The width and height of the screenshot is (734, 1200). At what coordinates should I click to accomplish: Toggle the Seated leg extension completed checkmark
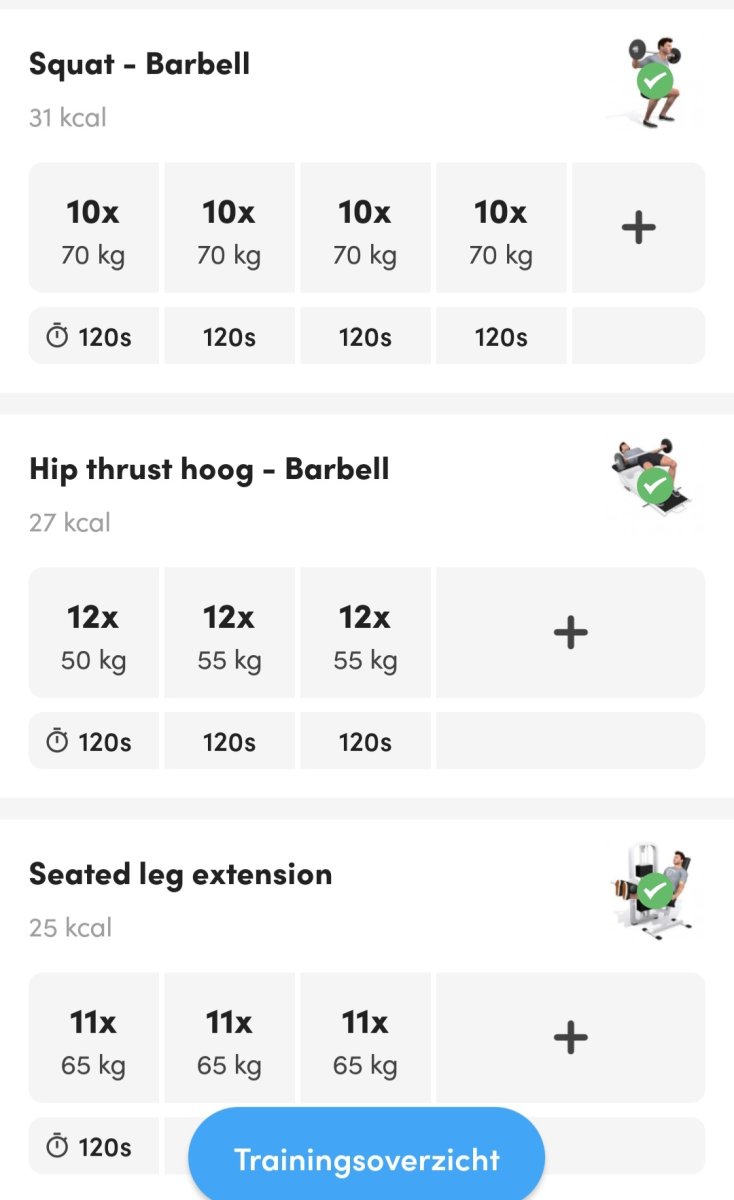coord(655,890)
